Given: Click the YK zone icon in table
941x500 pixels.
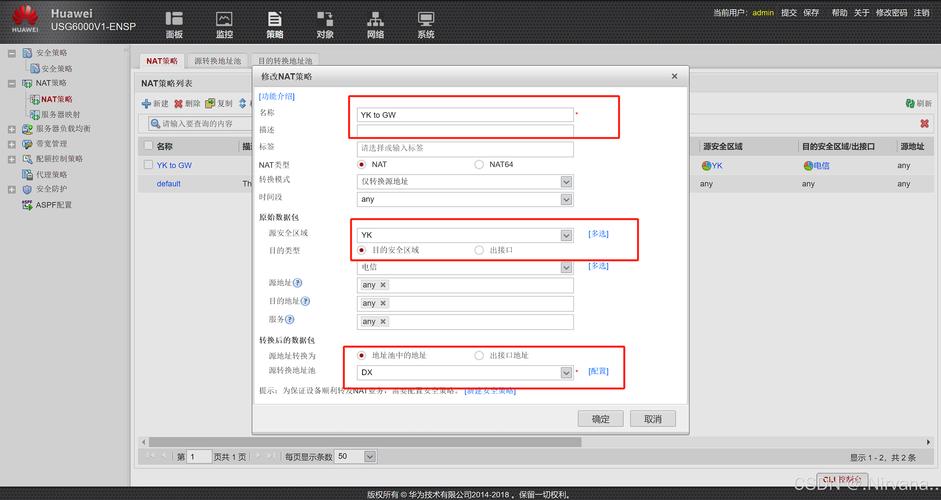Looking at the screenshot, I should (706, 165).
